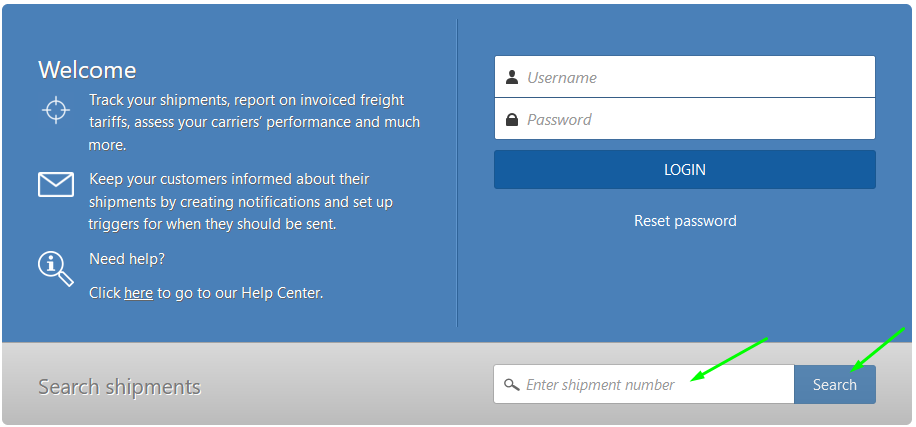Click the "Search shipments" label
This screenshot has width=916, height=427.
pos(119,387)
